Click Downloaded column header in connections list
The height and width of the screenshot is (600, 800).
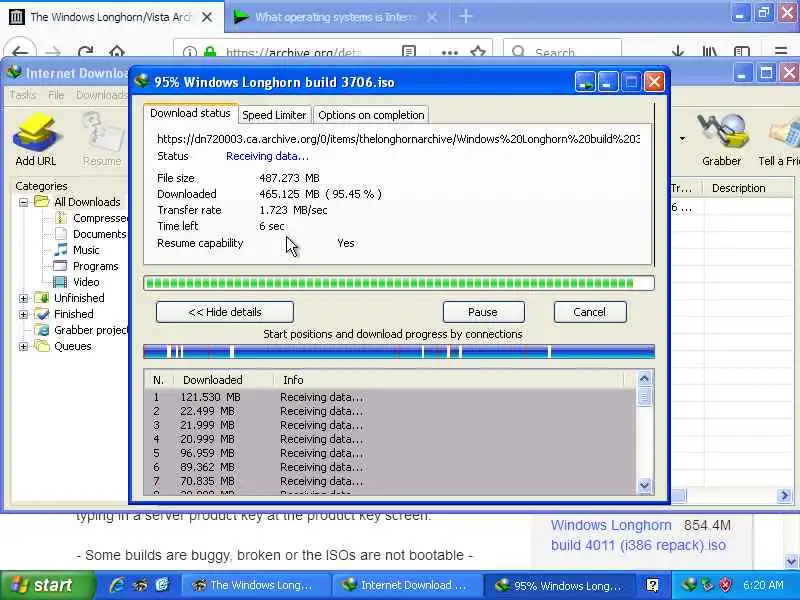pyautogui.click(x=212, y=380)
